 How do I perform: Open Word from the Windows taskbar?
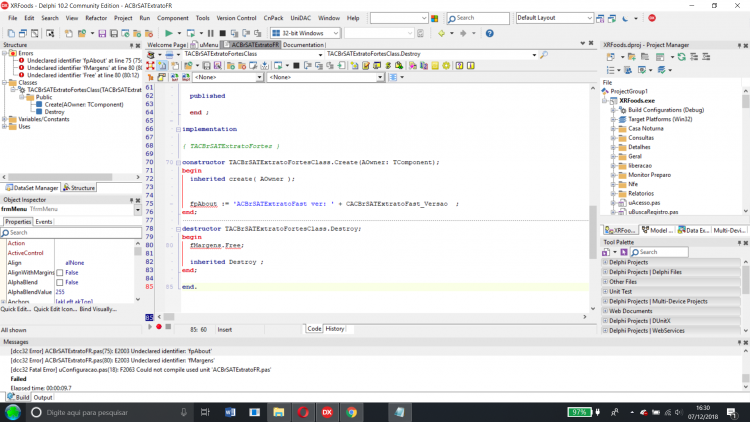click(230, 412)
